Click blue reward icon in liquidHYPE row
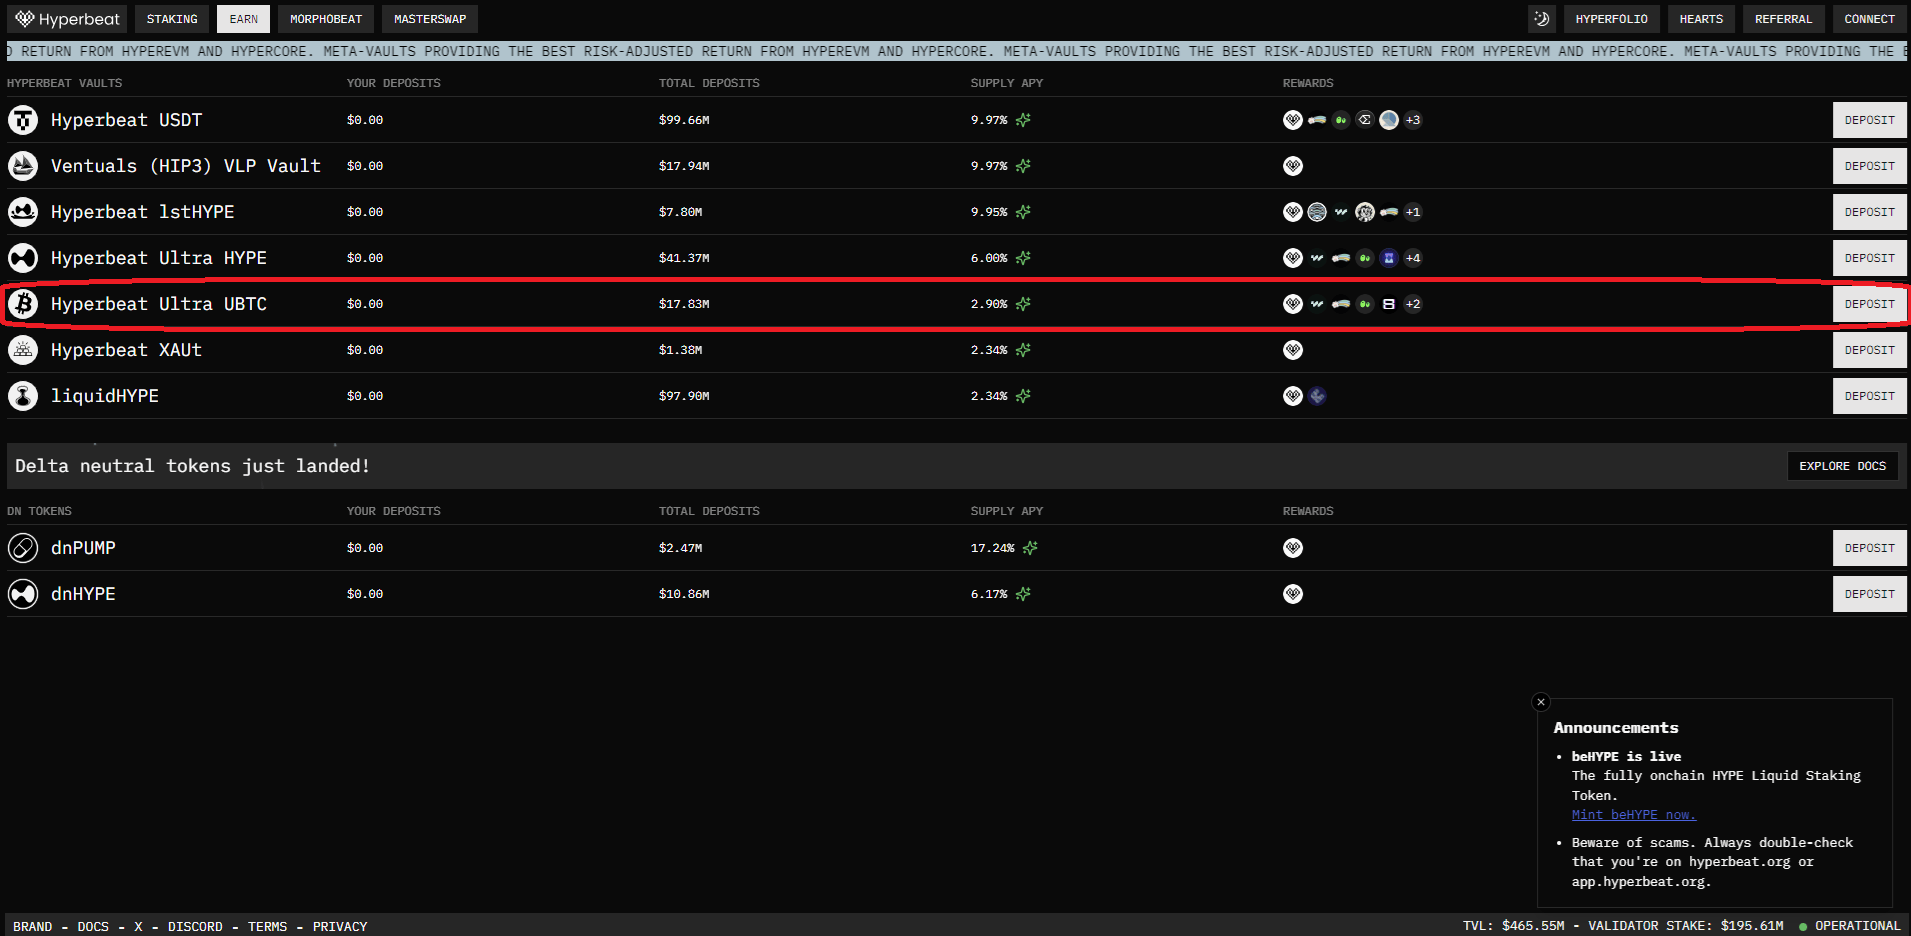This screenshot has height=936, width=1911. [x=1317, y=396]
